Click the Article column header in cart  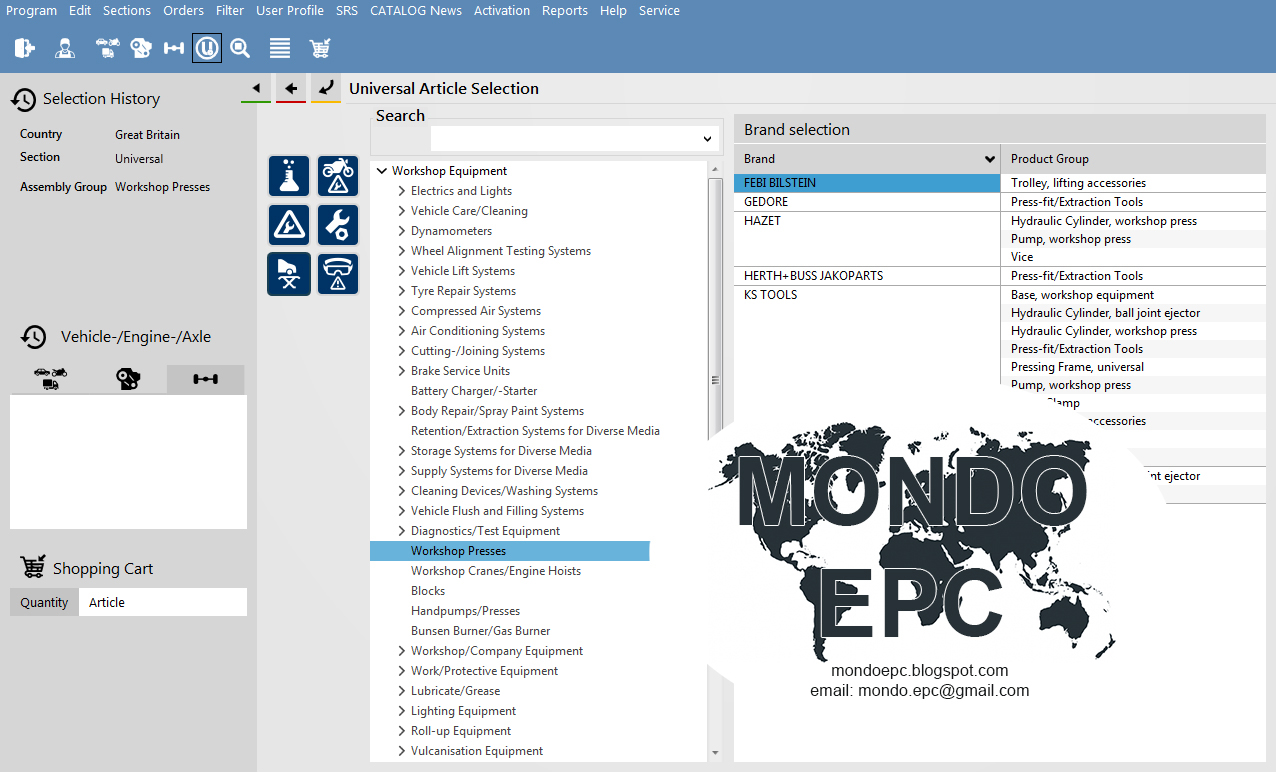(163, 602)
